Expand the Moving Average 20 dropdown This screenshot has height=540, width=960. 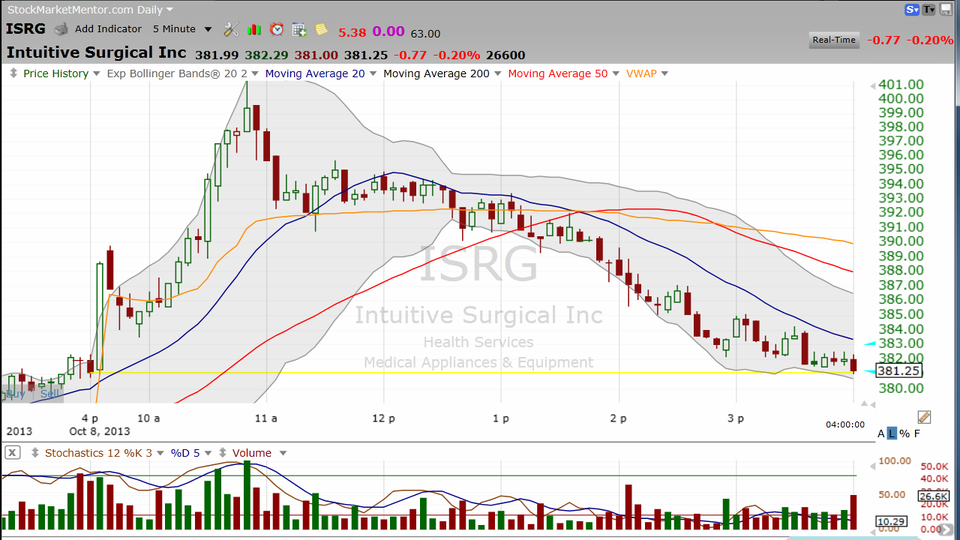point(373,73)
